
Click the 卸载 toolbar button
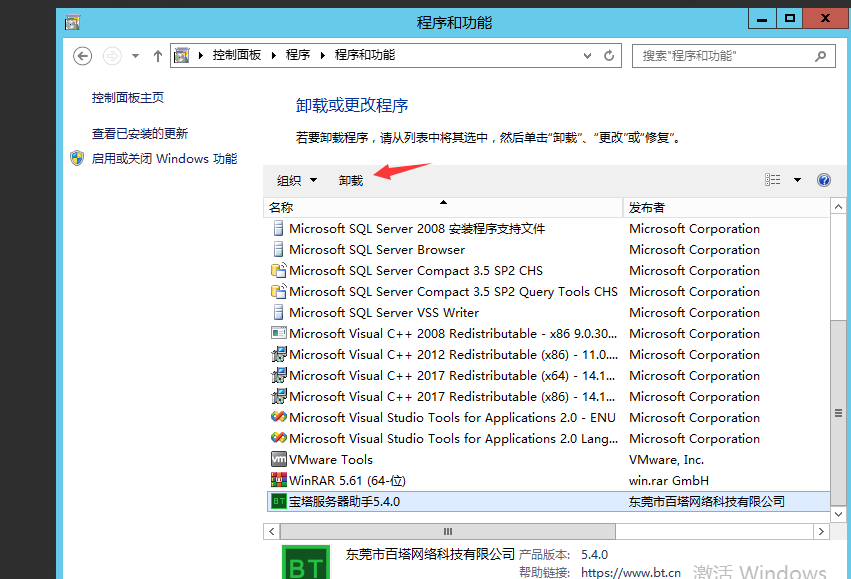351,181
